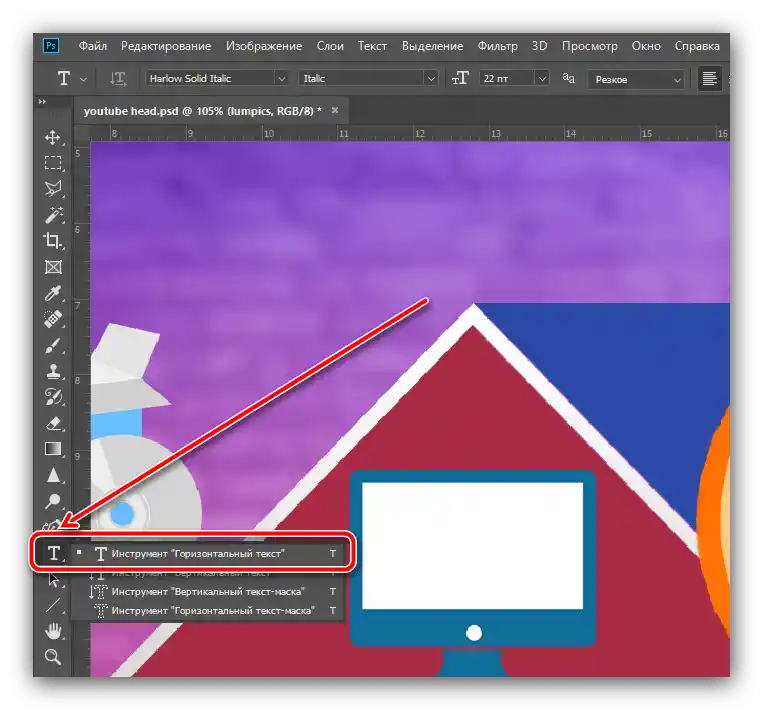Click the font size icon in options bar

pos(460,78)
